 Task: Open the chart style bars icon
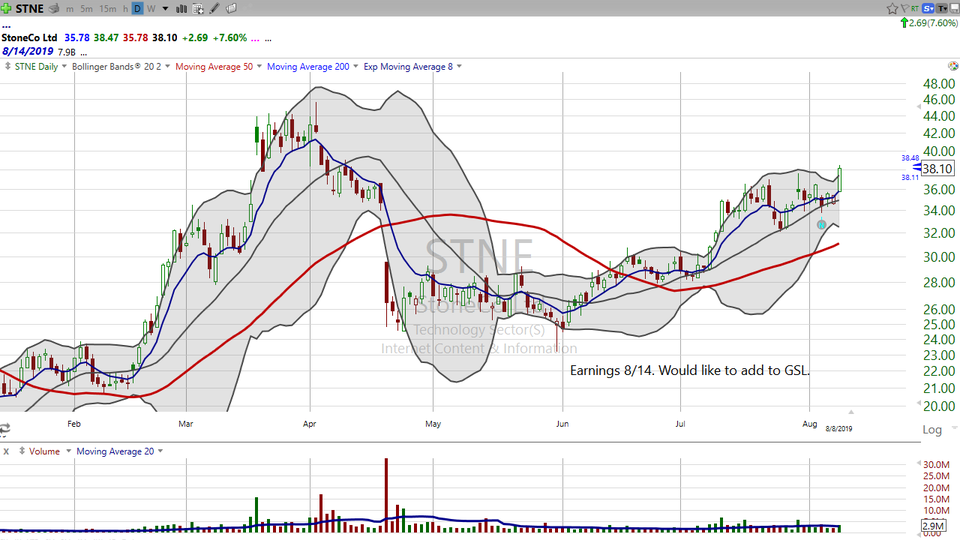click(x=181, y=8)
